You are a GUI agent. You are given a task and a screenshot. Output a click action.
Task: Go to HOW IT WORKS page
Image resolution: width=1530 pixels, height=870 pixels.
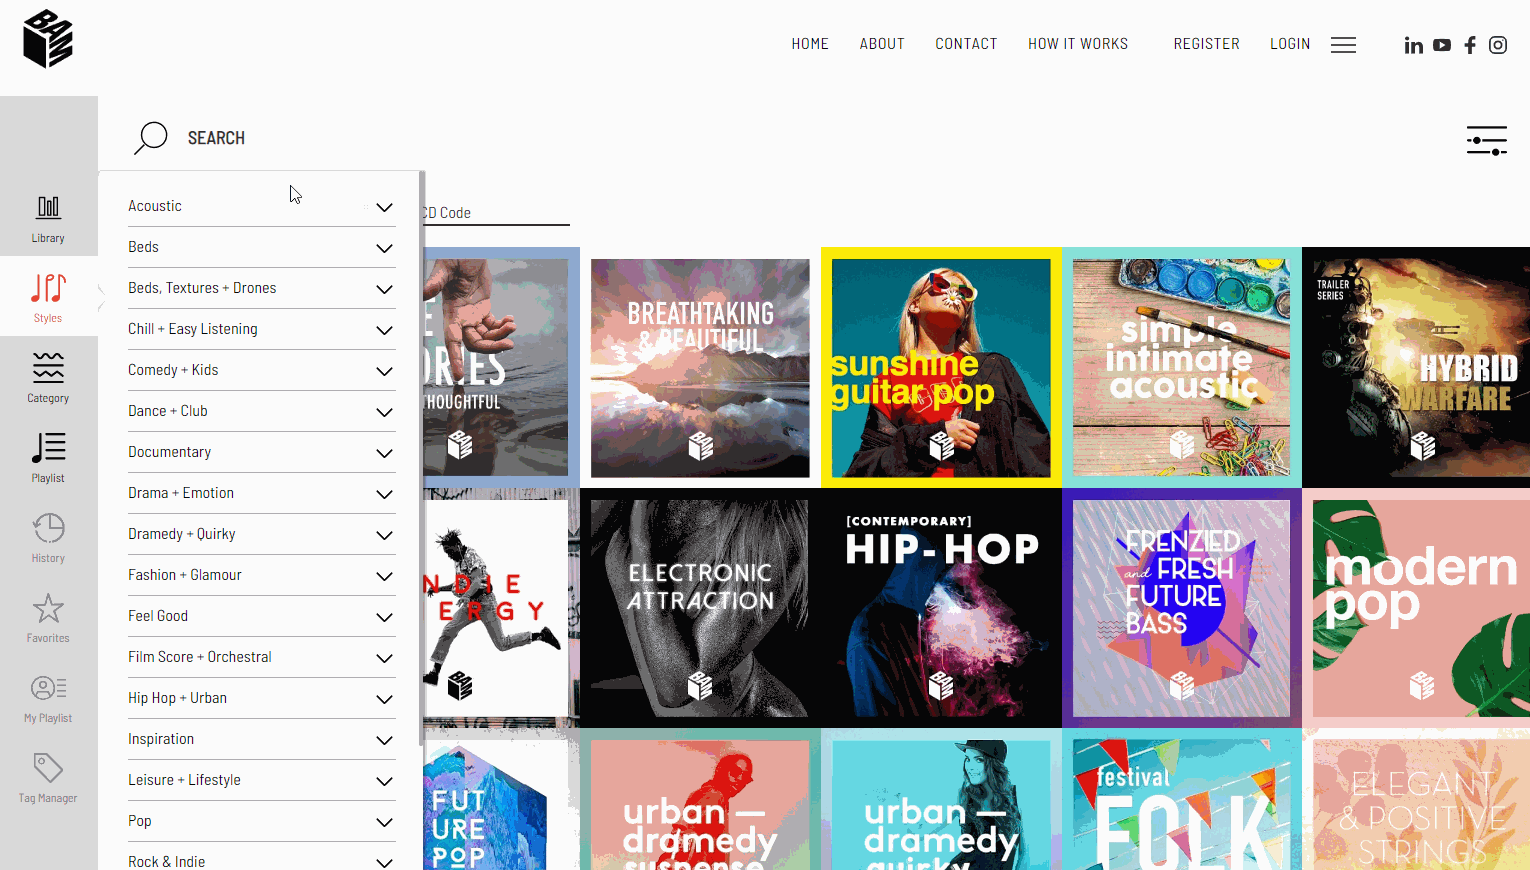(1078, 44)
